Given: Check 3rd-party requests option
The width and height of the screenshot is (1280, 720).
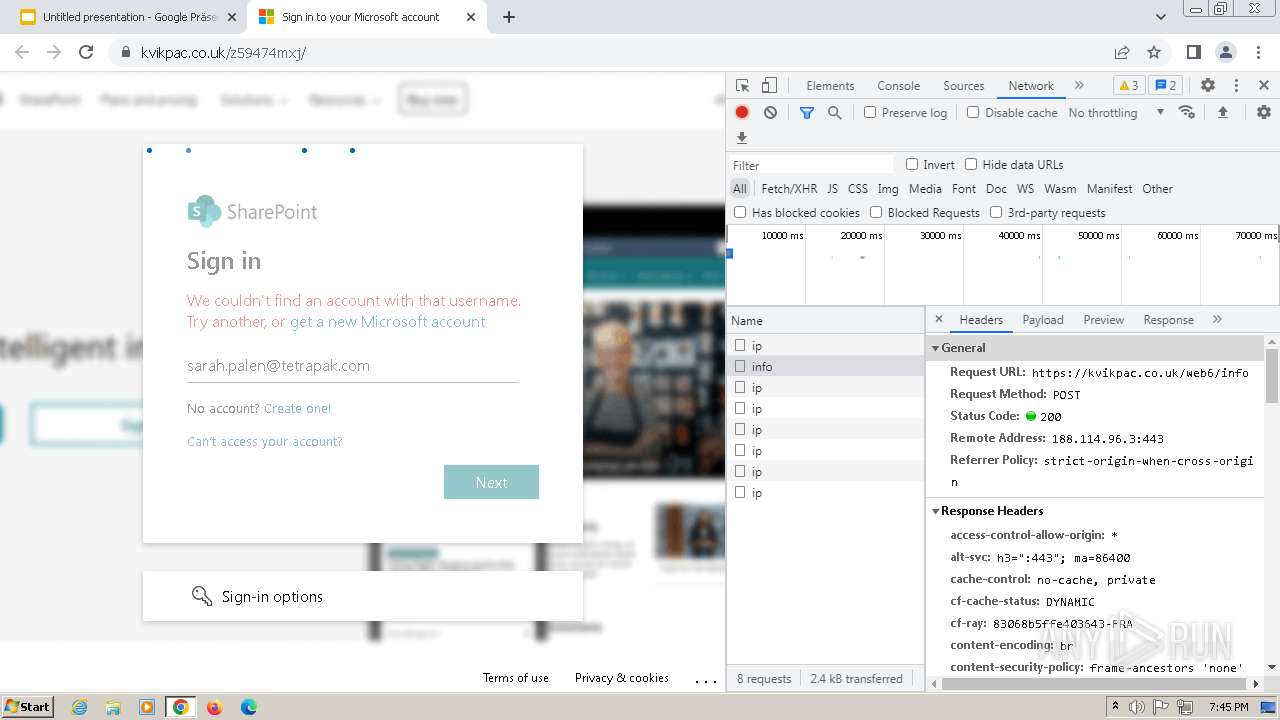Looking at the screenshot, I should point(996,212).
